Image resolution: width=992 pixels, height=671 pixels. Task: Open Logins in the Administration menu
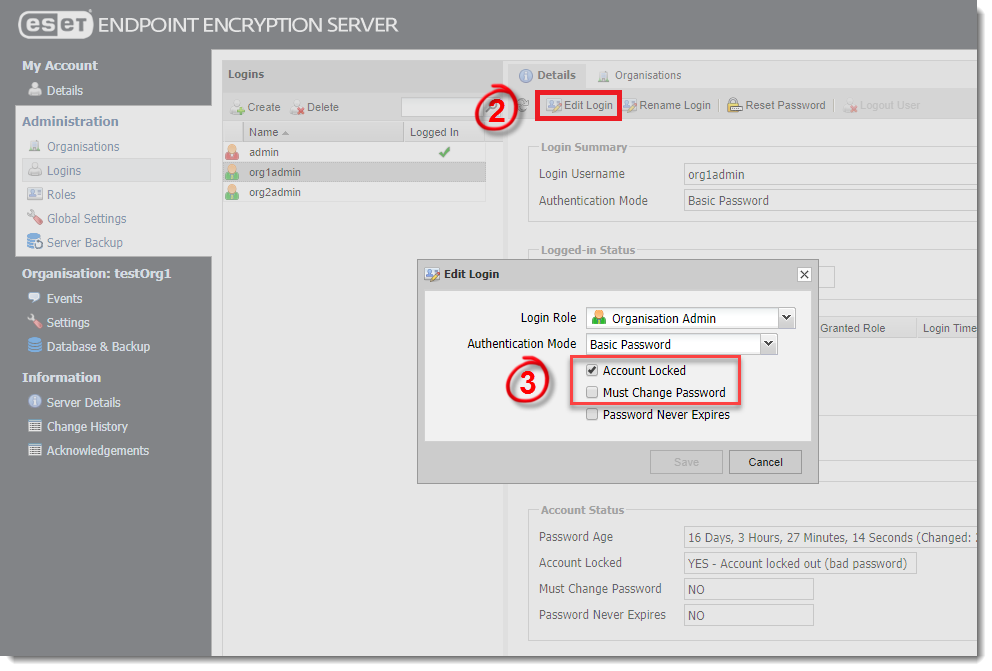pyautogui.click(x=116, y=170)
